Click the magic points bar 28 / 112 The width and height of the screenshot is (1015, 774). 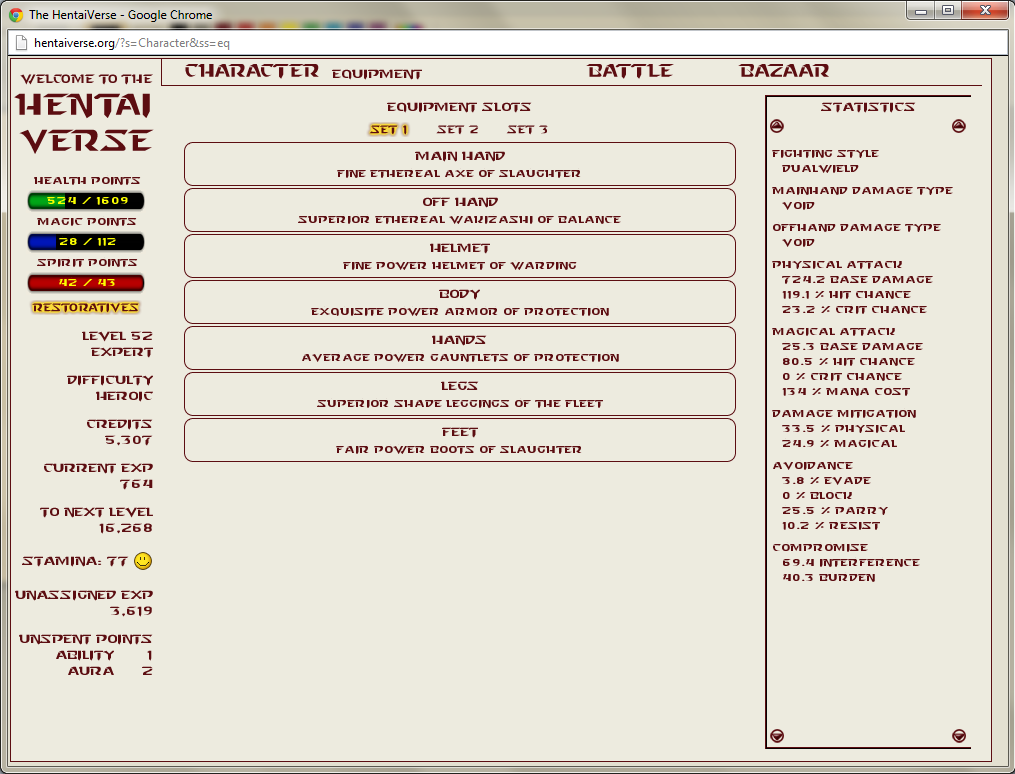point(86,242)
